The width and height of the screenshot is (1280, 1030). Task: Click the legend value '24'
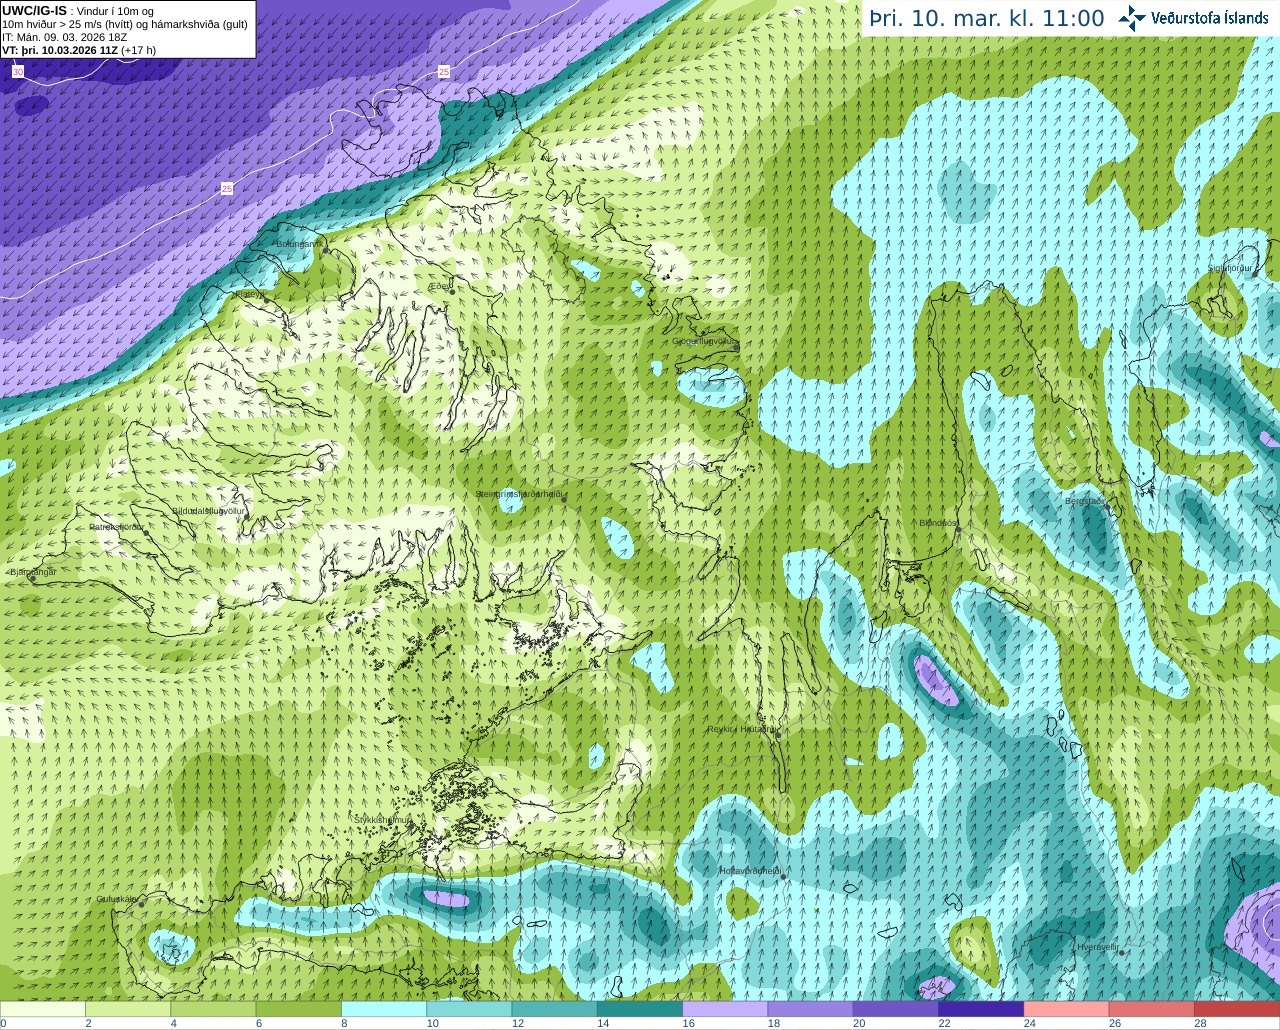click(1030, 1023)
